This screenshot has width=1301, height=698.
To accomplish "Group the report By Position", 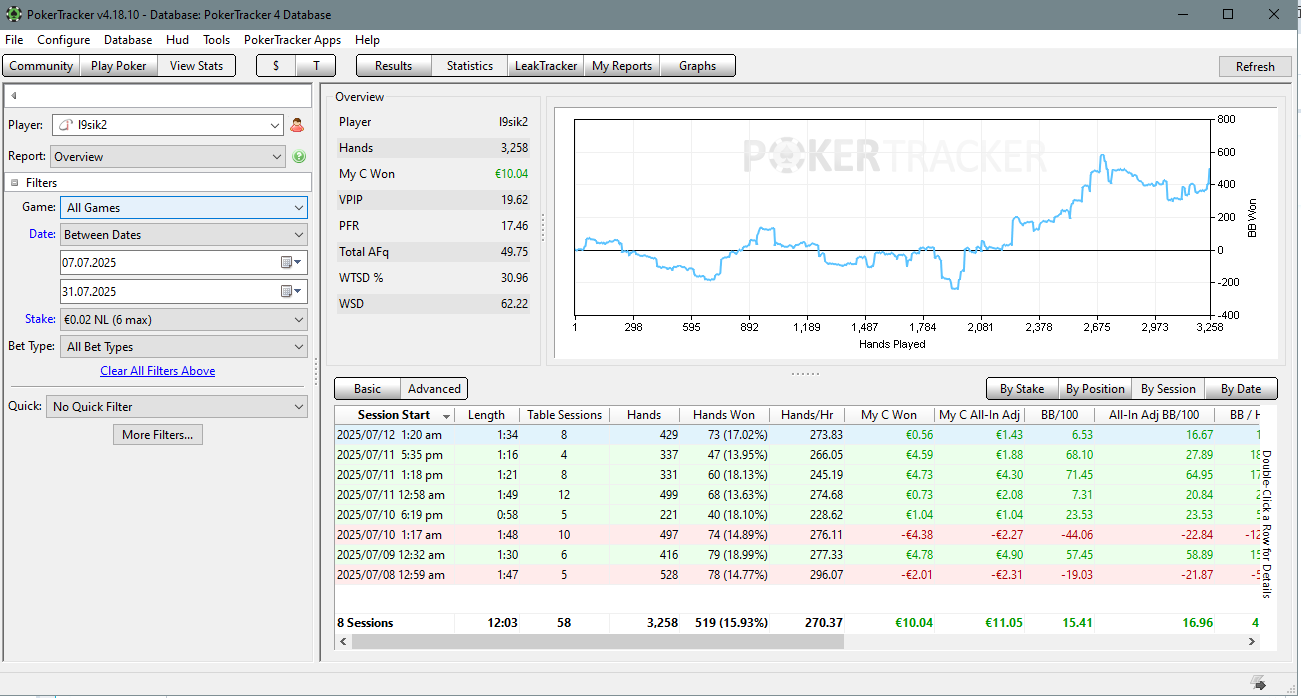I will pyautogui.click(x=1095, y=389).
